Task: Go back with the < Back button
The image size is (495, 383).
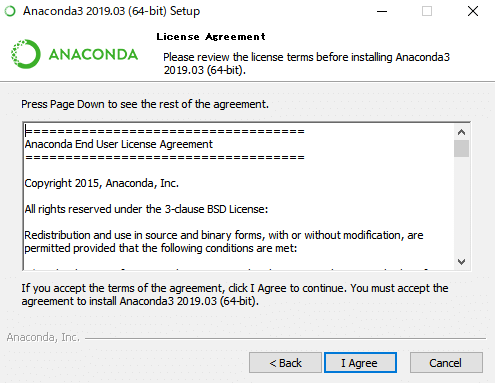Action: click(285, 363)
